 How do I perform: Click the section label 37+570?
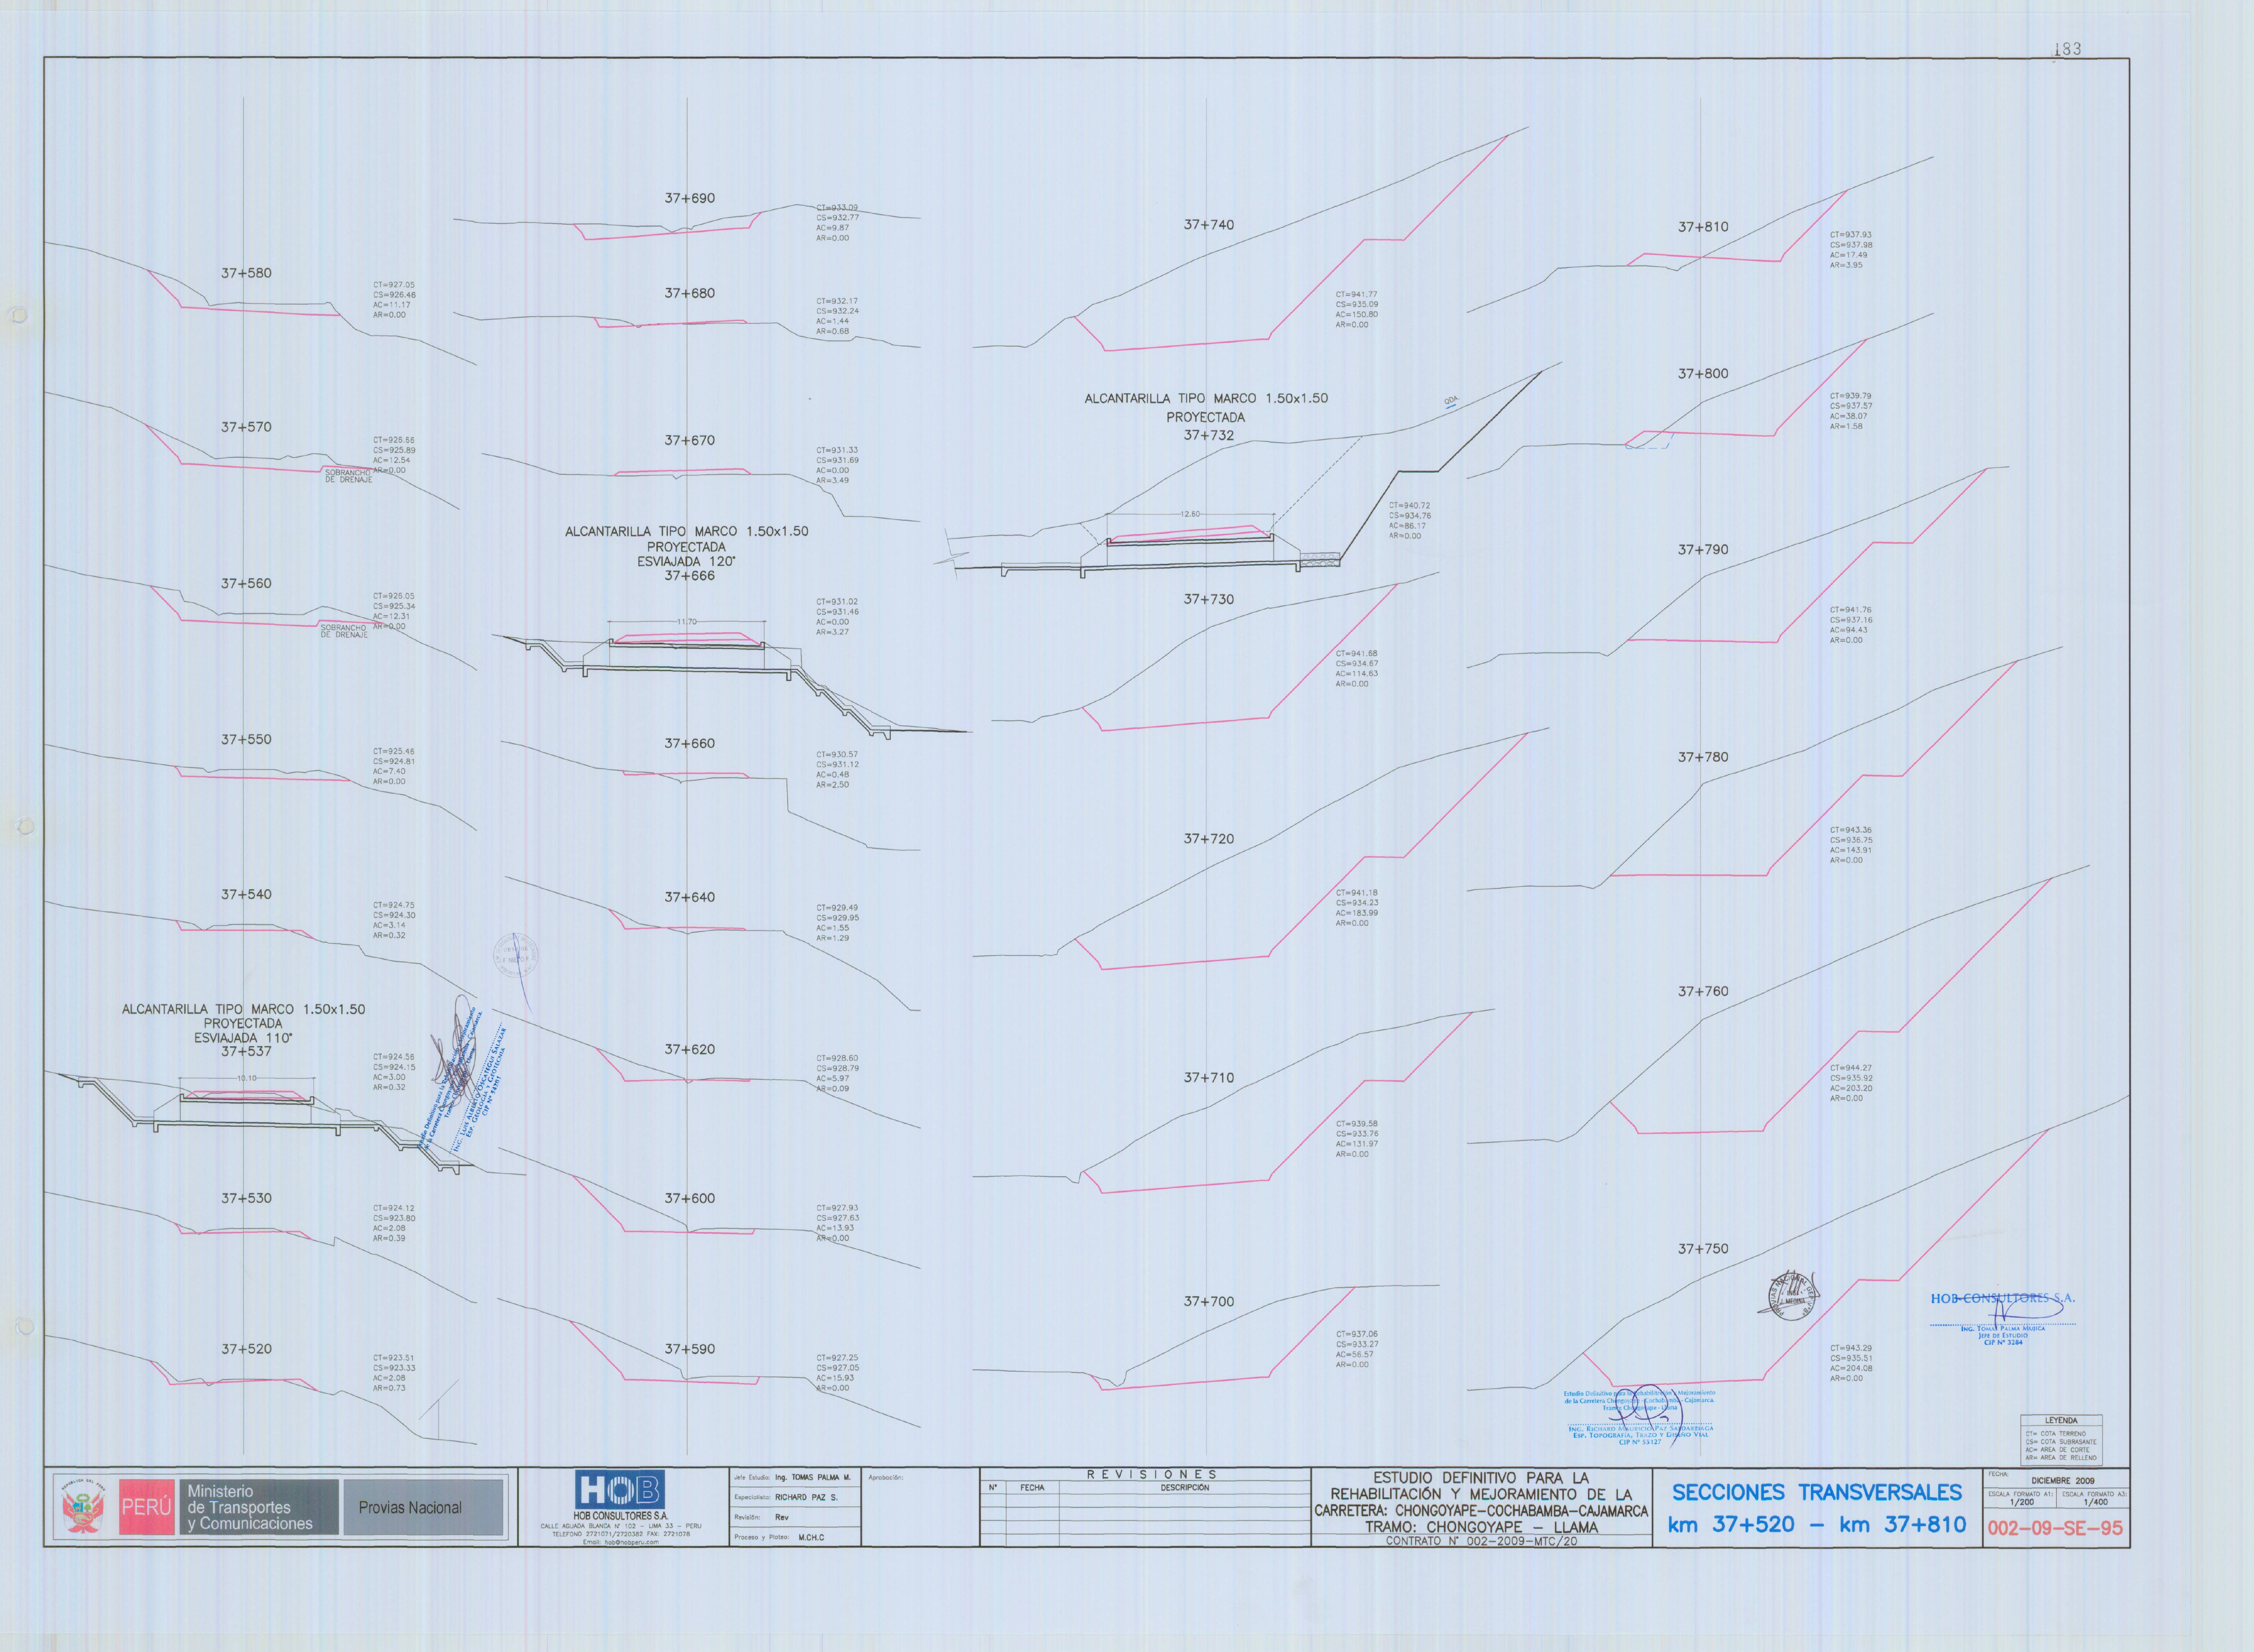point(246,427)
